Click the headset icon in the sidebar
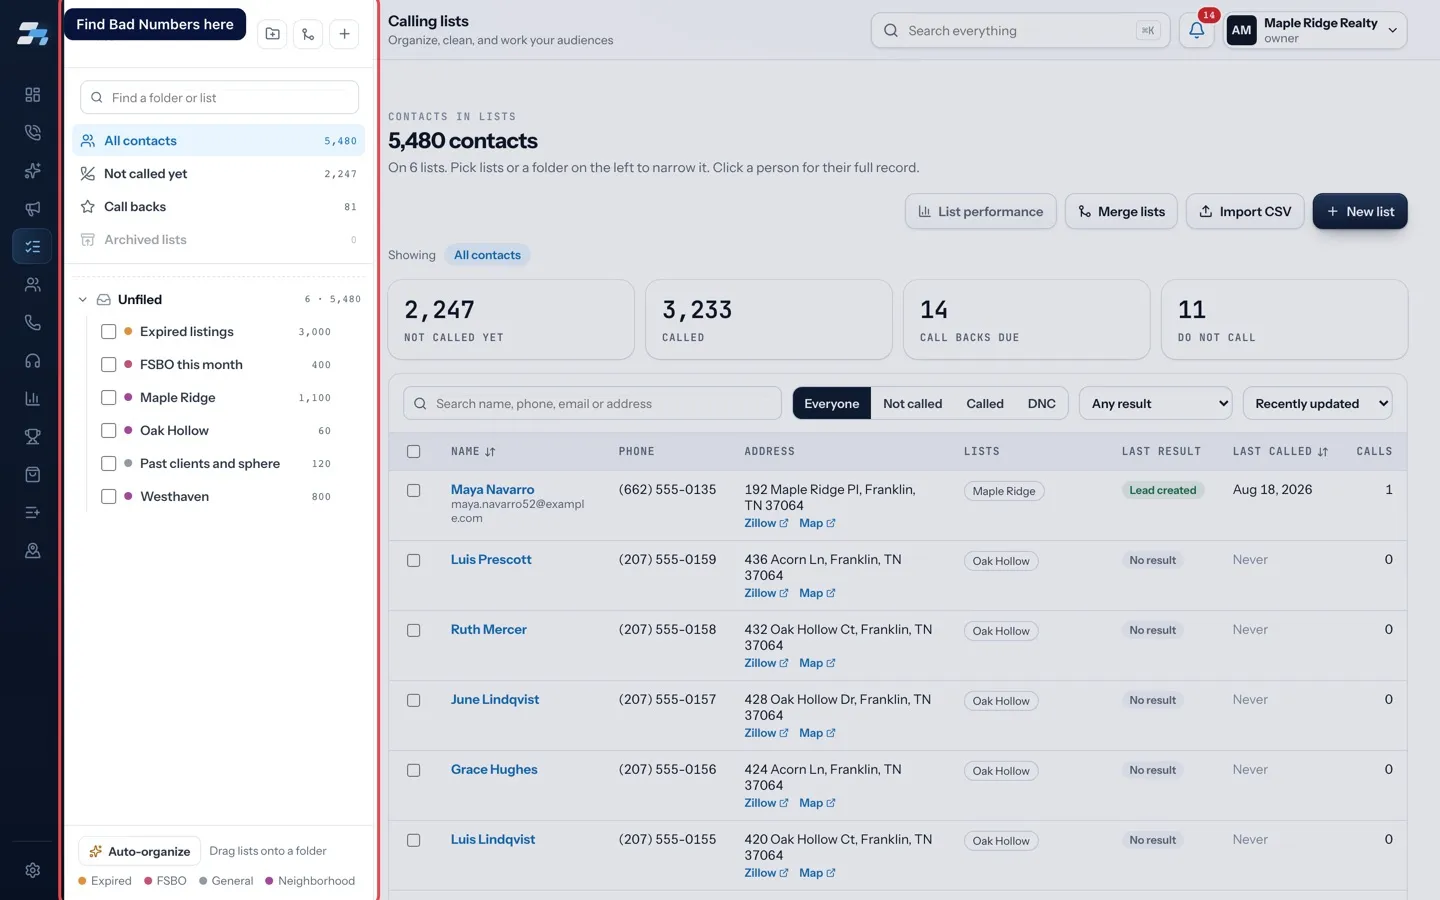 click(32, 360)
